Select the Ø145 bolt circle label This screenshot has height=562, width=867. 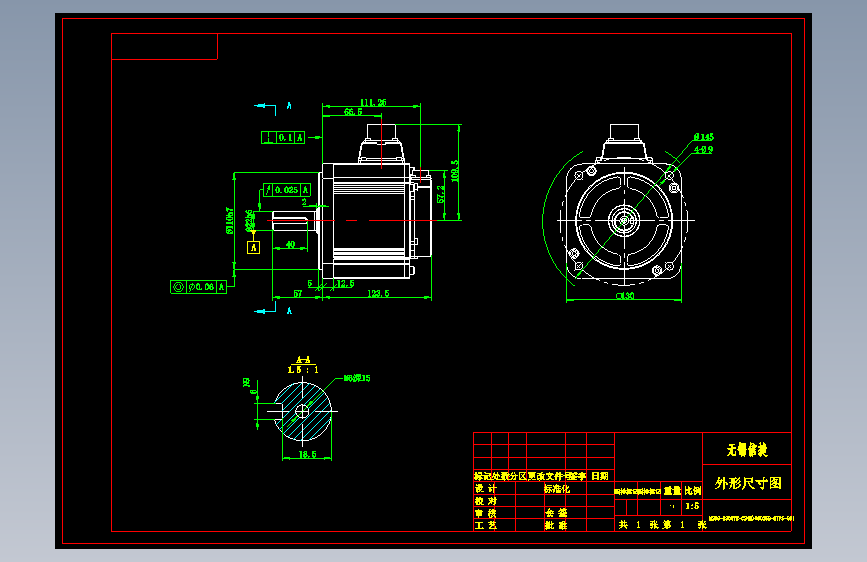coord(704,137)
